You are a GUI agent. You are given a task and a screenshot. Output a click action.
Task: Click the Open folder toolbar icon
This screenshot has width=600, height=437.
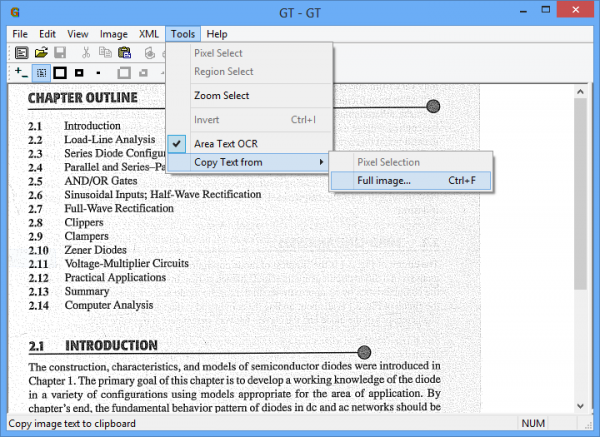[41, 52]
